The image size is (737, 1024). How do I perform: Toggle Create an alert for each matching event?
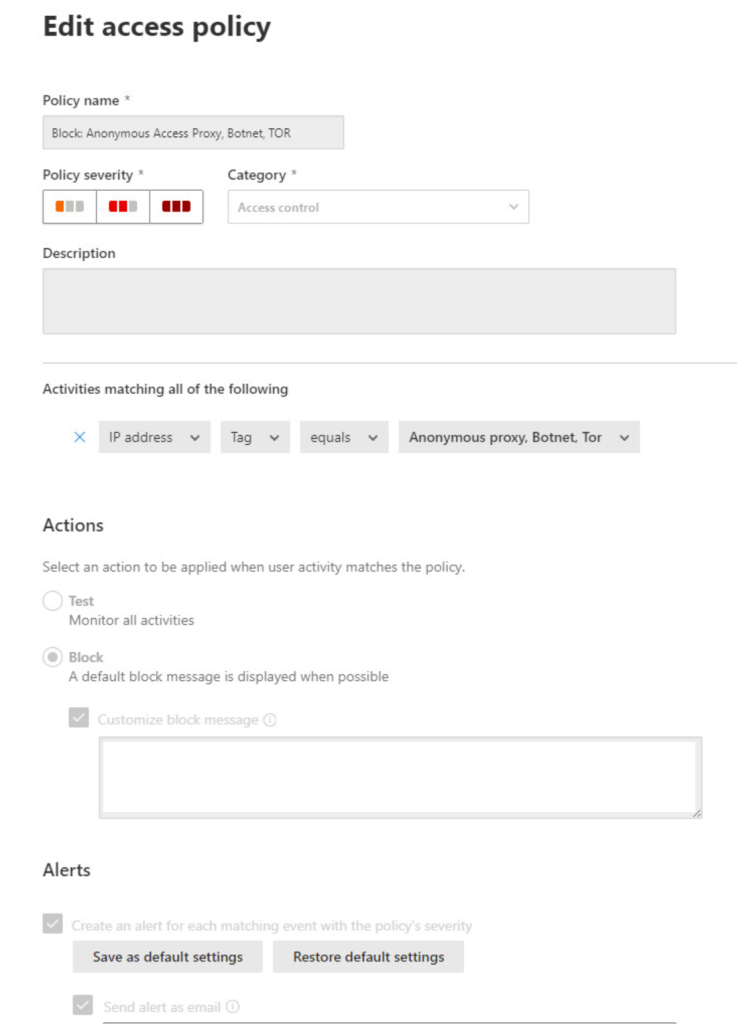coord(53,925)
